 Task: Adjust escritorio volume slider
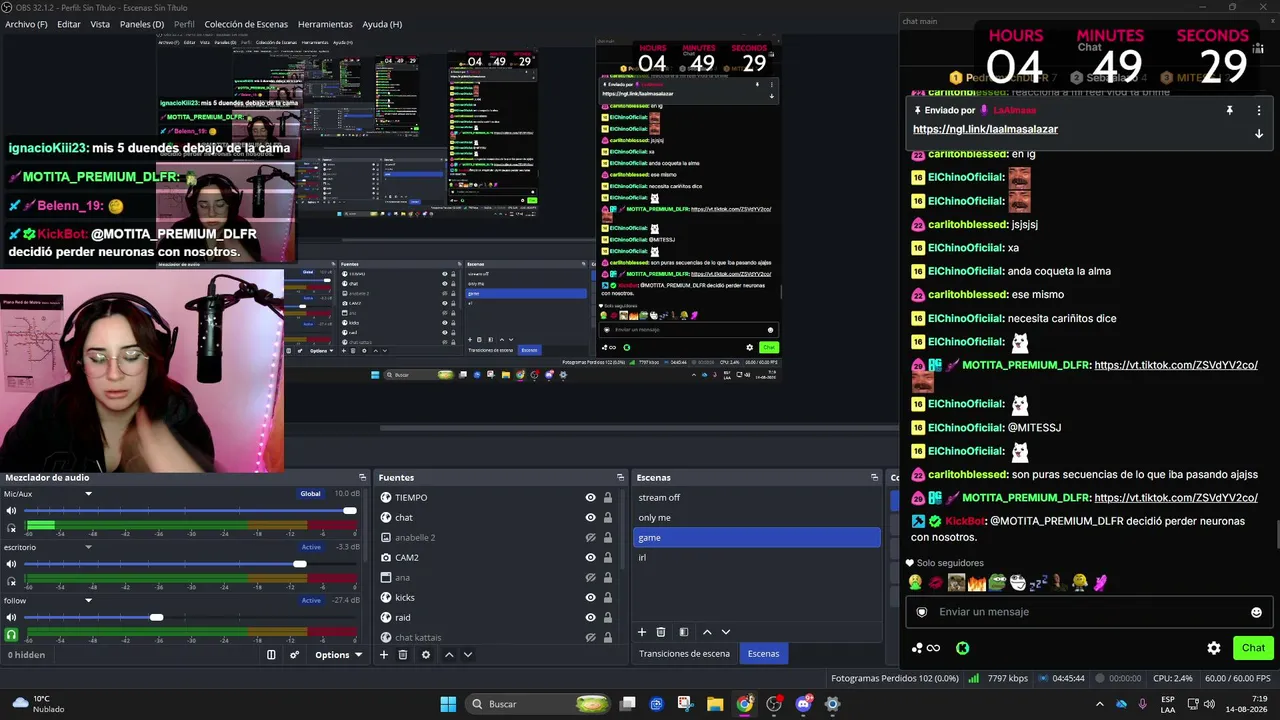click(300, 564)
